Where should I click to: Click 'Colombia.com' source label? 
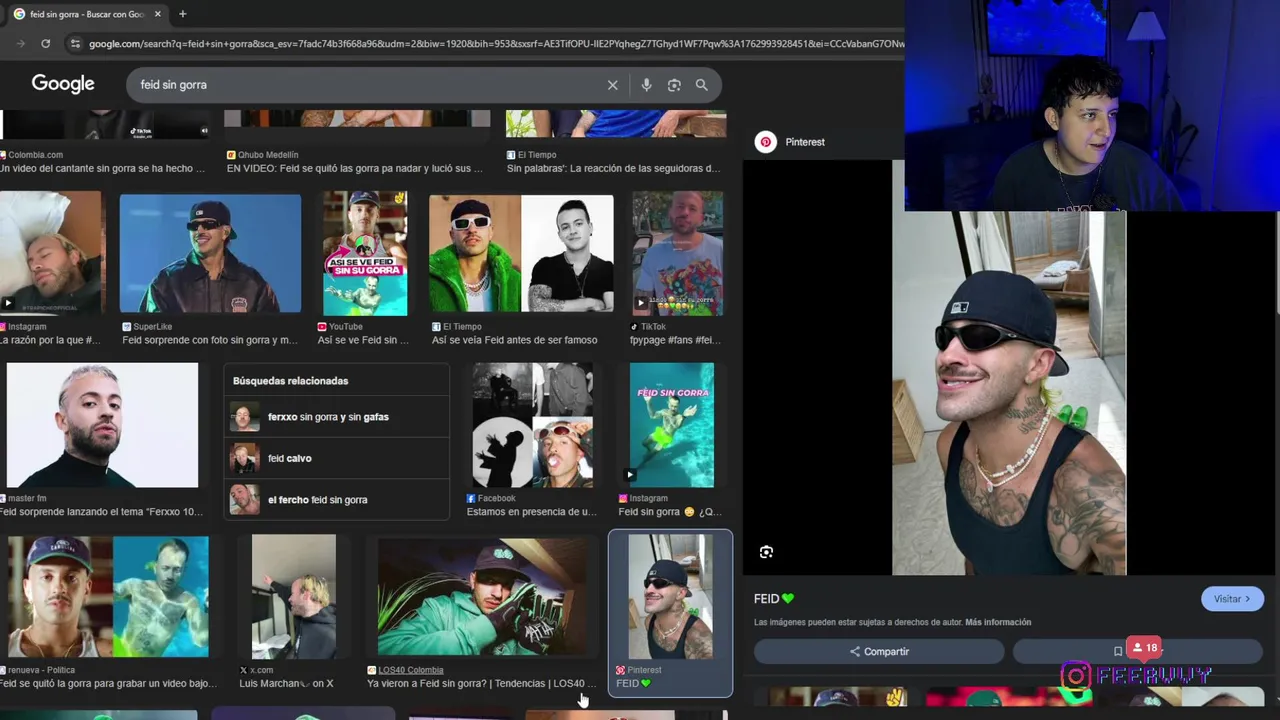click(35, 155)
